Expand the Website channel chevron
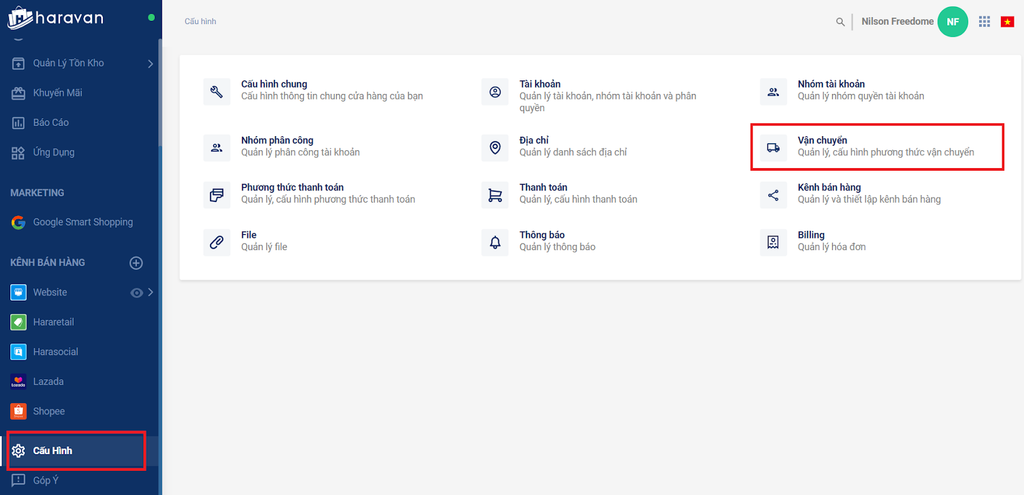This screenshot has height=495, width=1024. point(151,293)
